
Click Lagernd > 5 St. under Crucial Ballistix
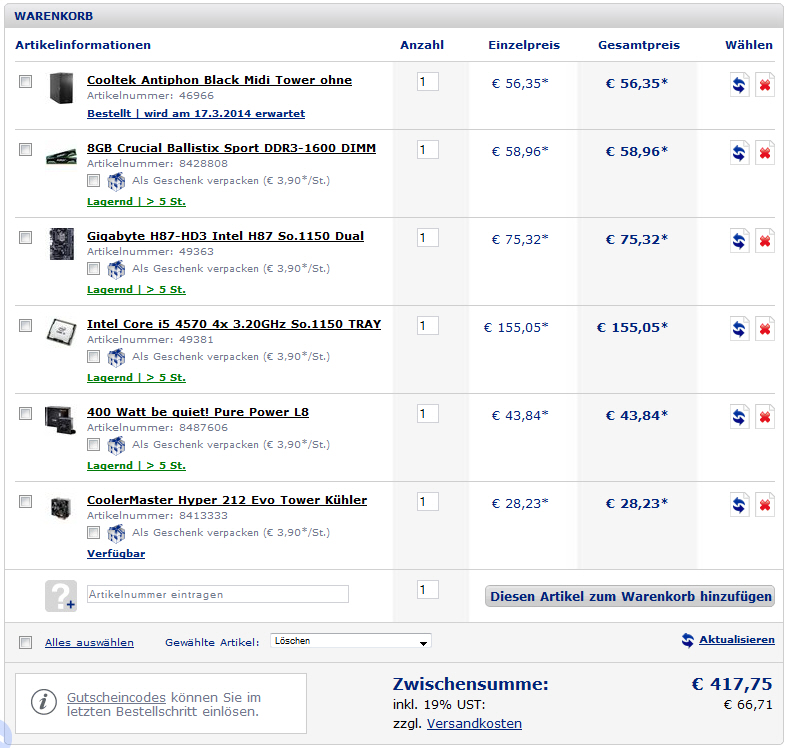[136, 202]
